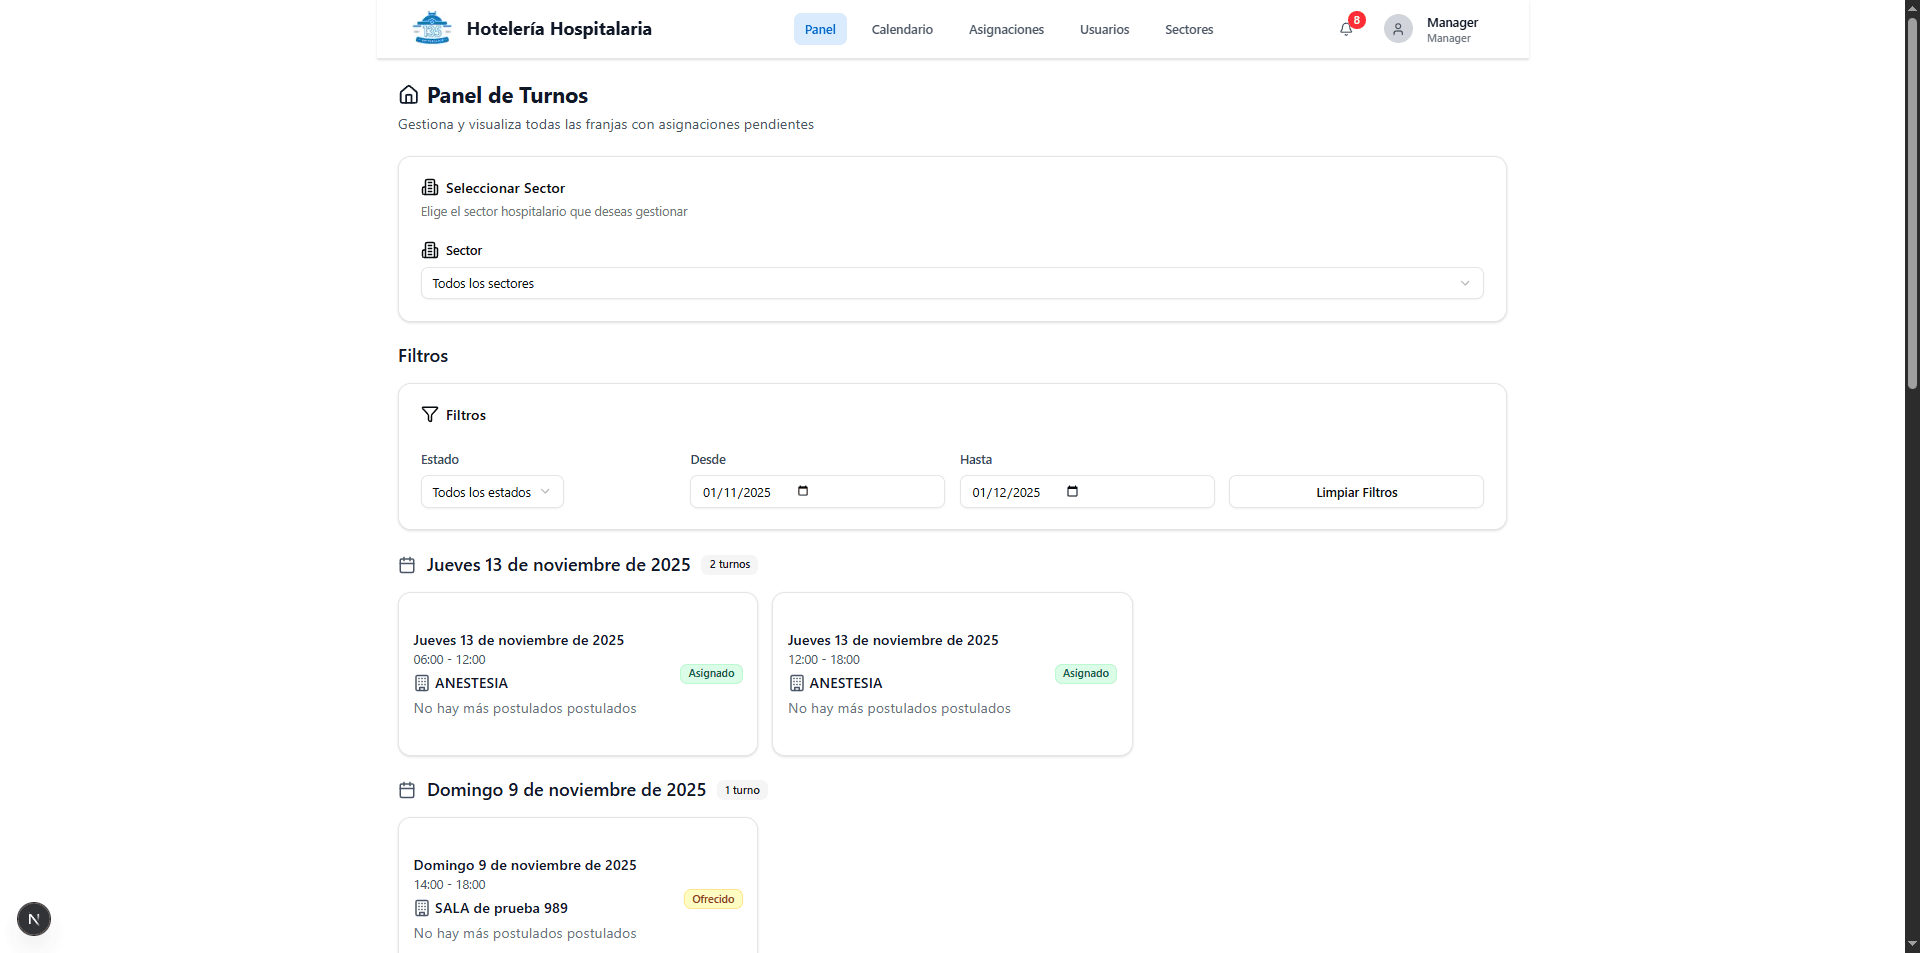The width and height of the screenshot is (1920, 953).
Task: Click the home icon beside Panel de Turnos
Action: 408,94
